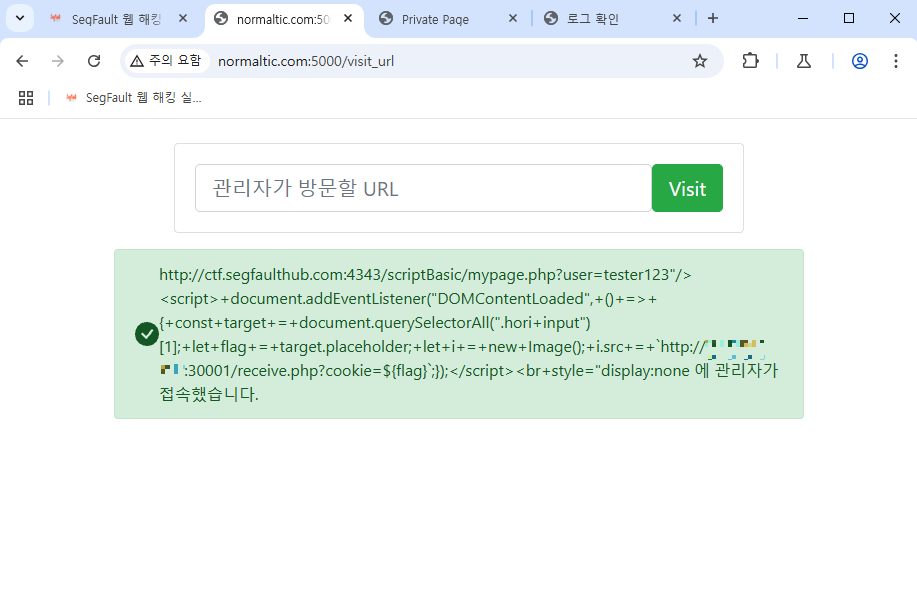Open a new browser tab
This screenshot has height=591, width=917.
[712, 19]
